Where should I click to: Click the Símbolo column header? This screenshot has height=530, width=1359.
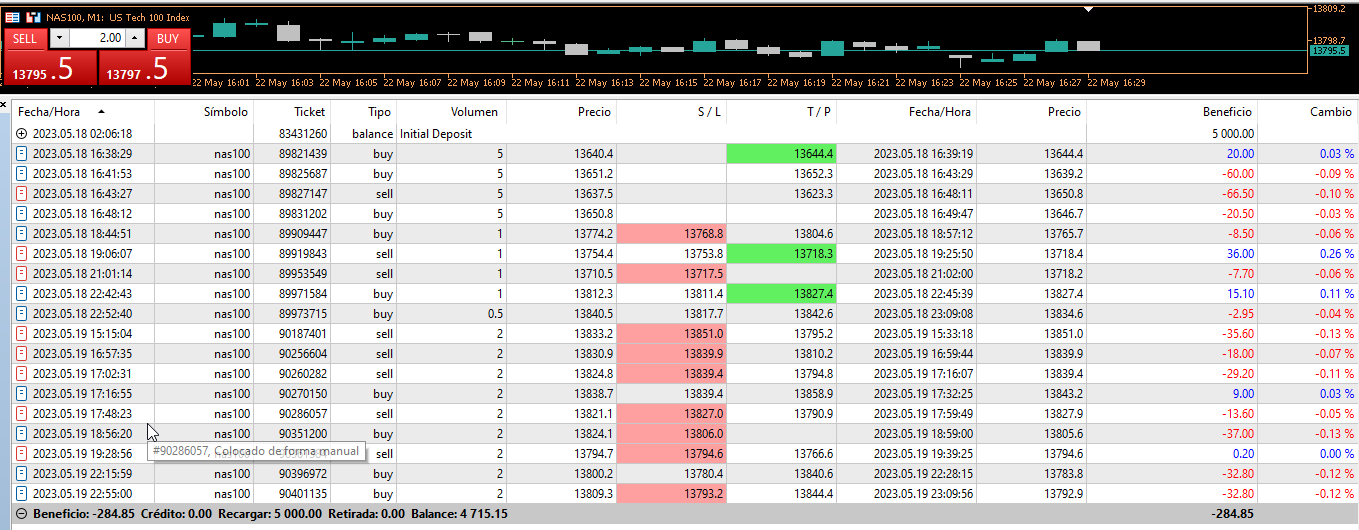coord(225,112)
